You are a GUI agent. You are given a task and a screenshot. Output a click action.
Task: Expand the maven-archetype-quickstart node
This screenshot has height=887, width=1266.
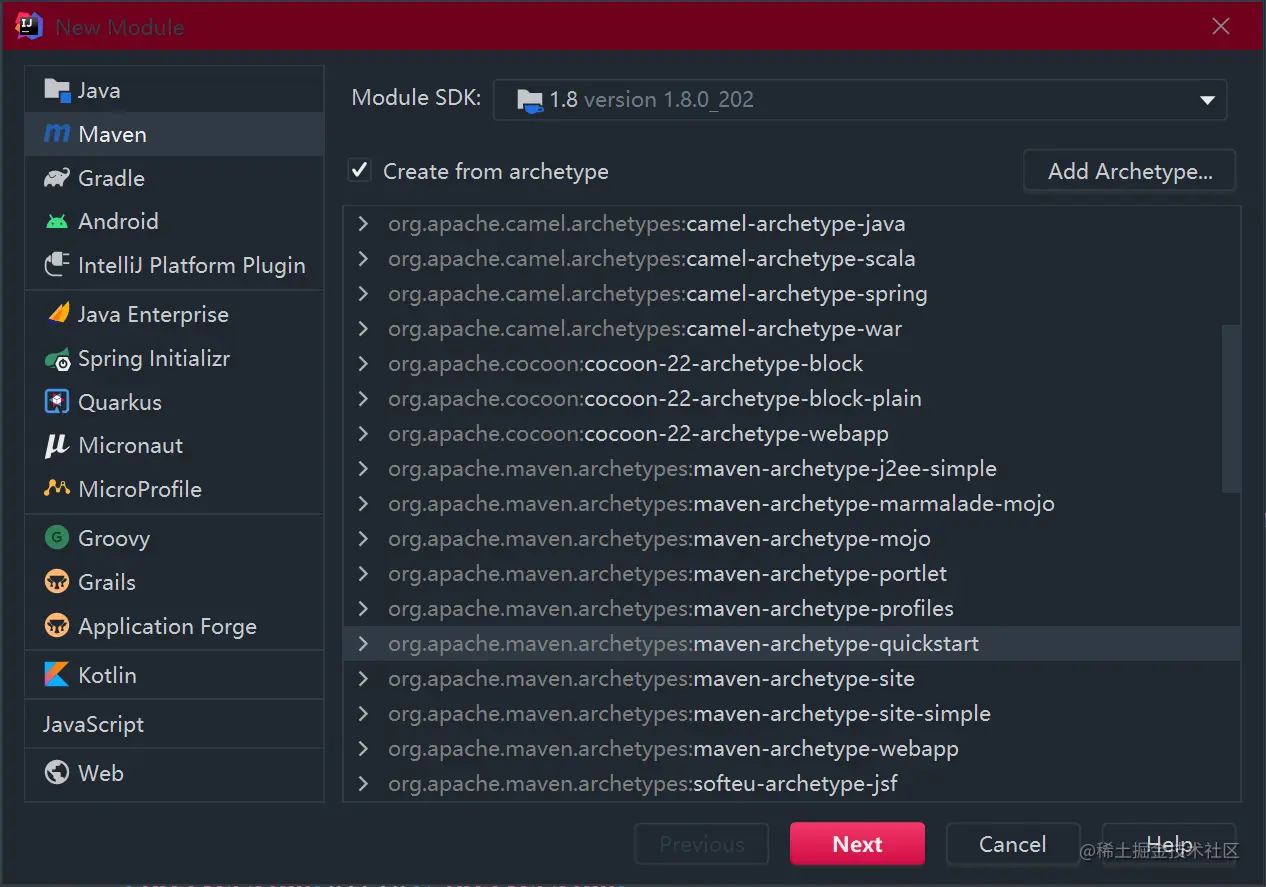(x=363, y=644)
